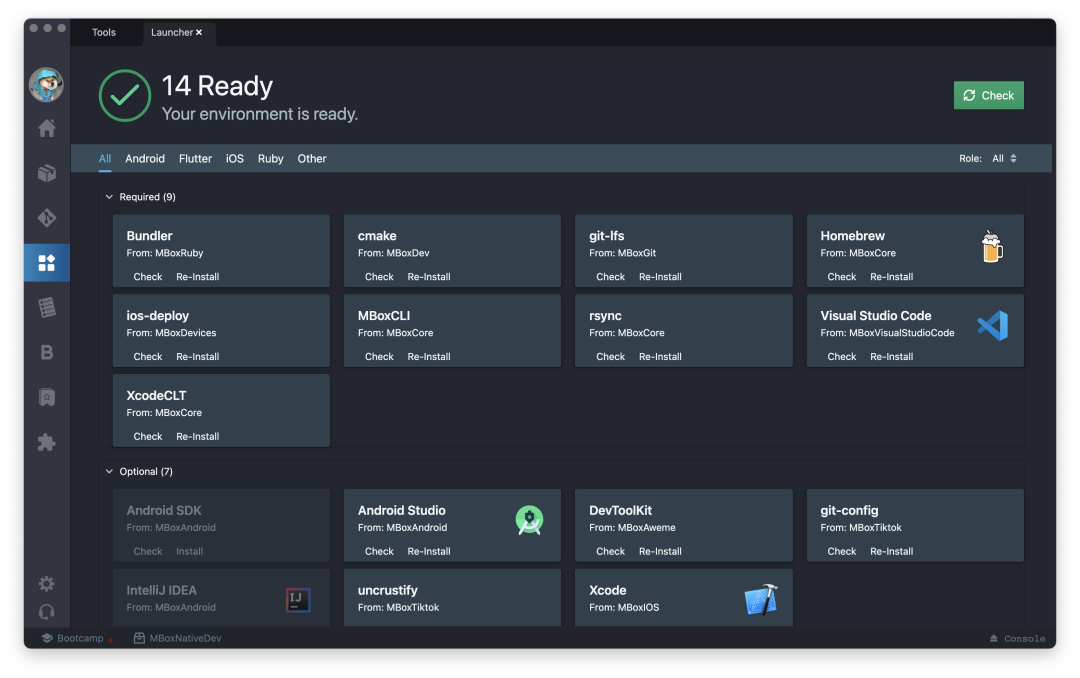Image resolution: width=1080 pixels, height=678 pixels.
Task: Open Bootcamp in the status bar
Action: (x=73, y=638)
